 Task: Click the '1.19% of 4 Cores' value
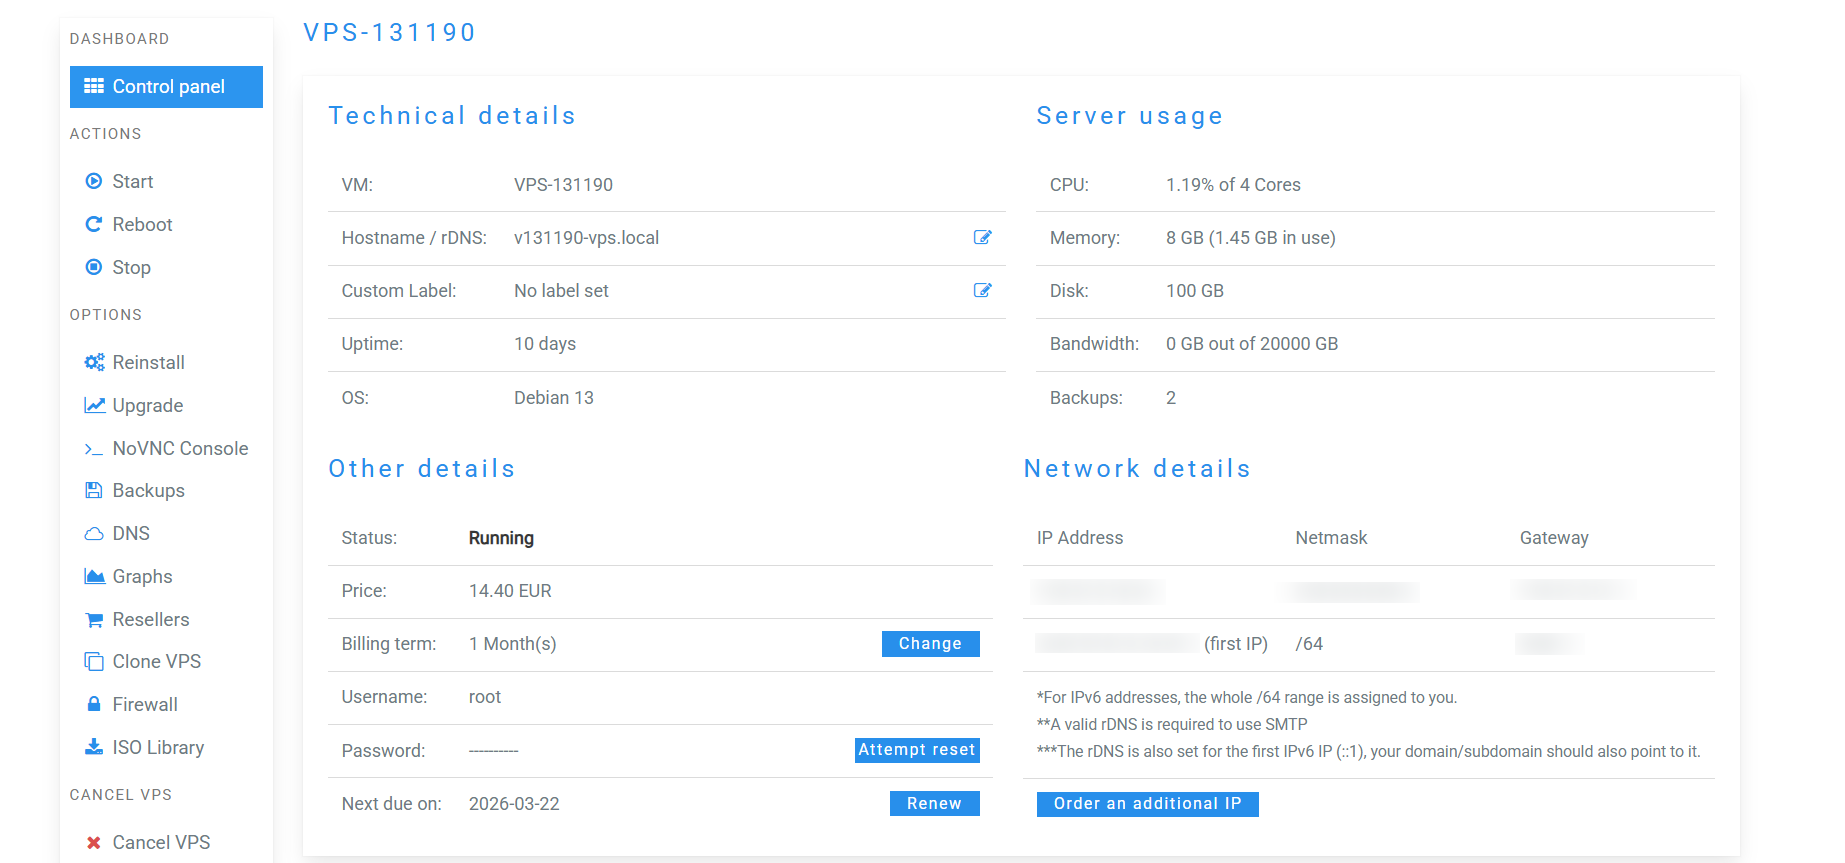pos(1233,185)
